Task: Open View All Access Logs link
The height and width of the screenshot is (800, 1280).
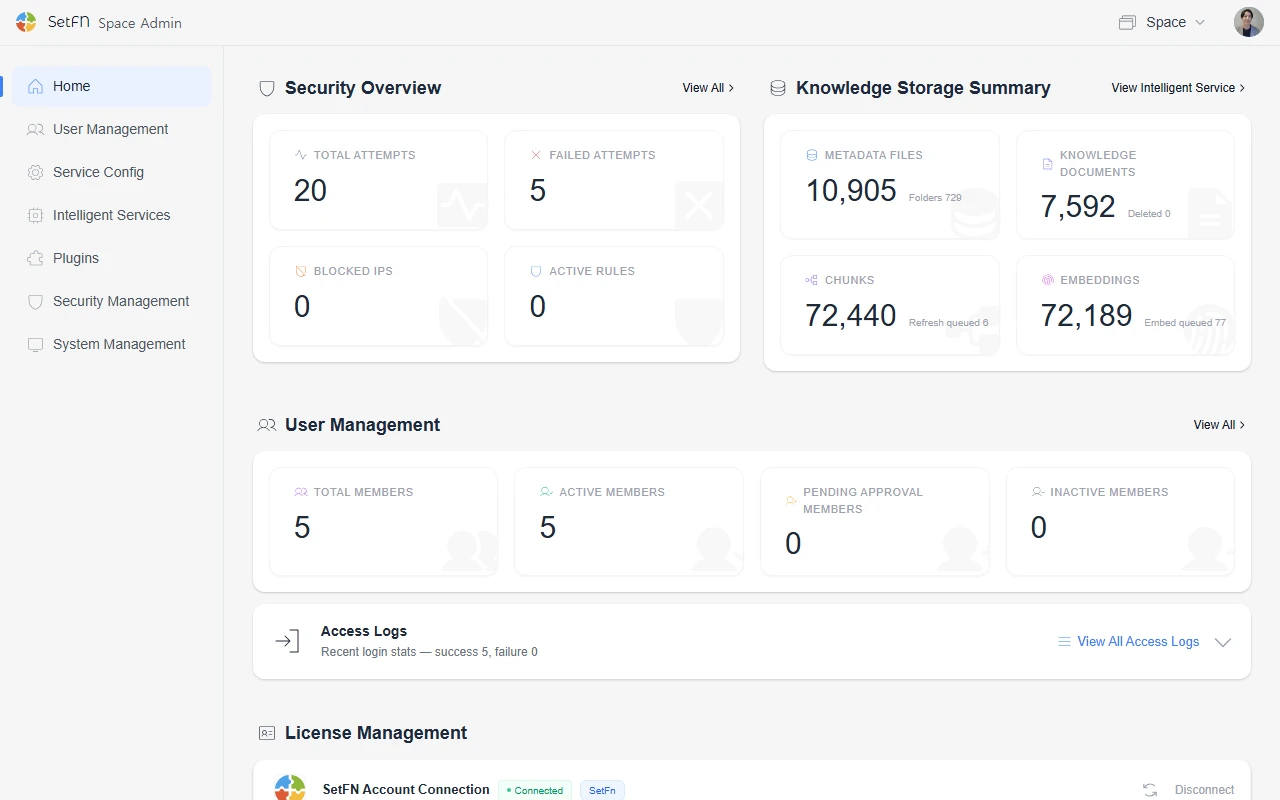Action: point(1128,641)
